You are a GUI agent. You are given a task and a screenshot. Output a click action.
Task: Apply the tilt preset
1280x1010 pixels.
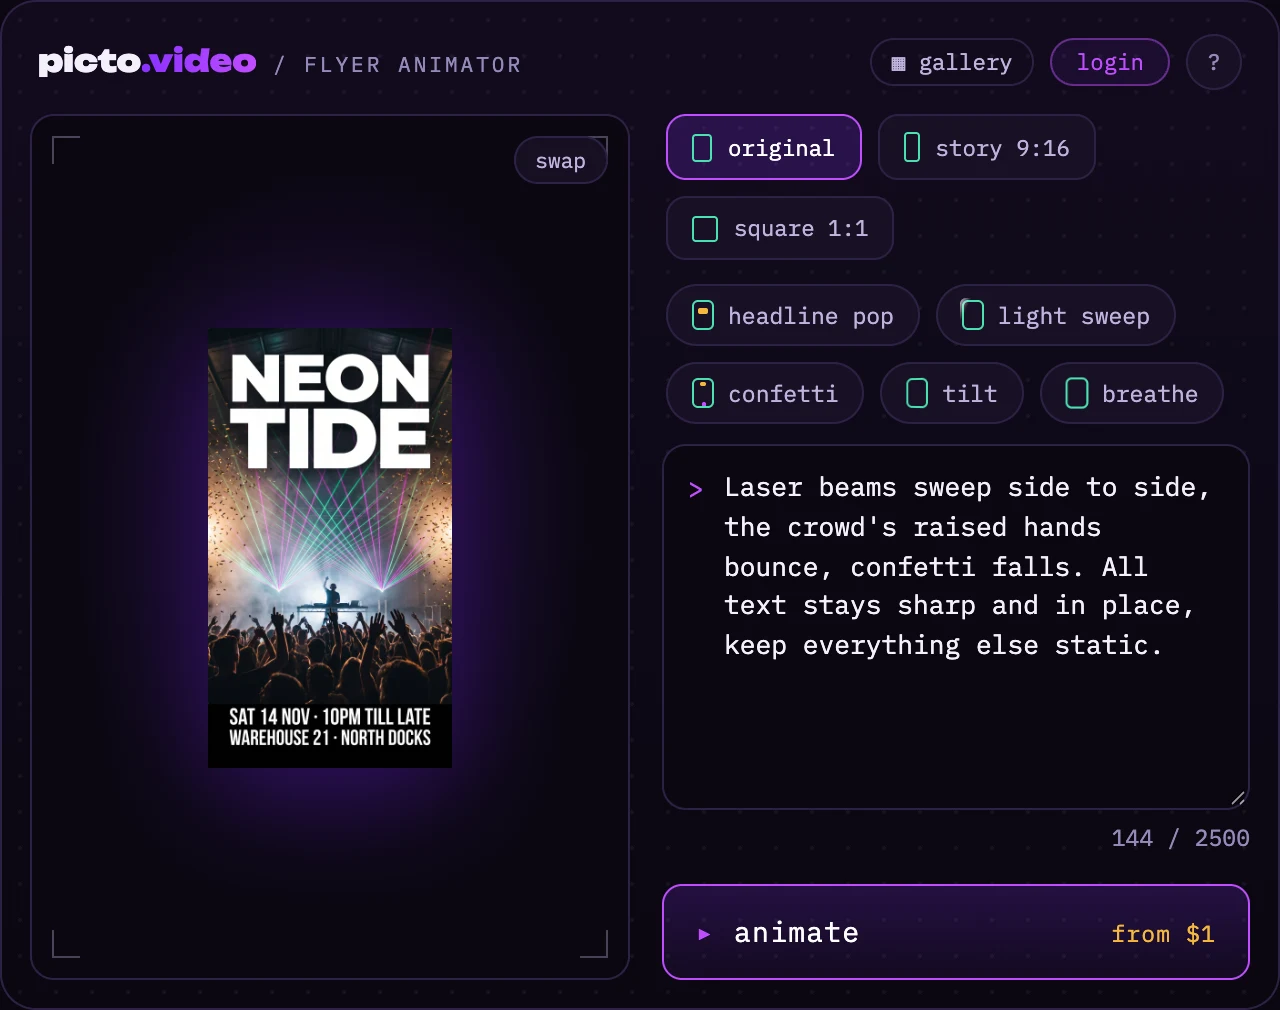tap(951, 393)
